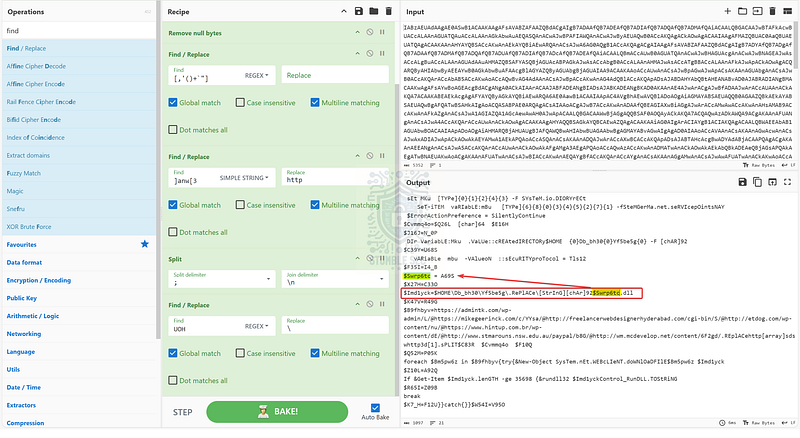Expand the Networking category
The height and width of the screenshot is (438, 800).
(79, 334)
